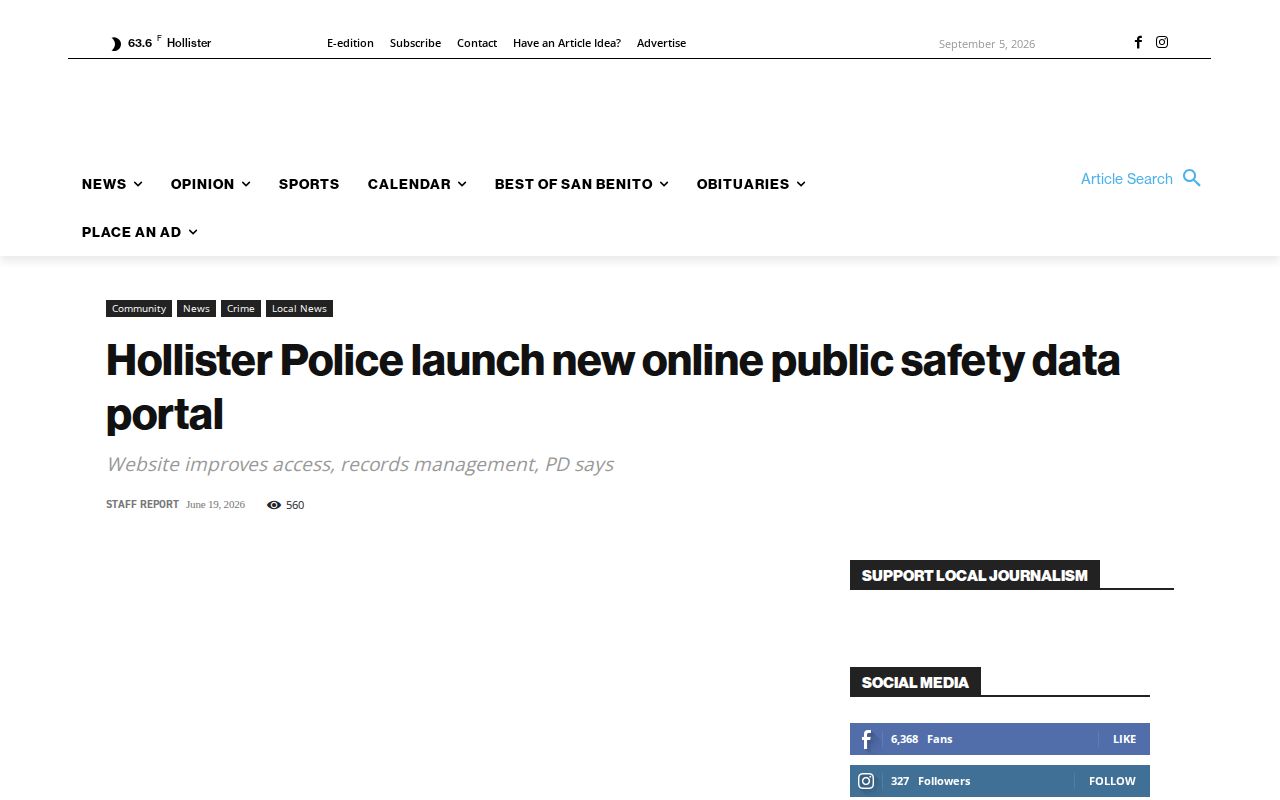Select the News category tag
The height and width of the screenshot is (800, 1280).
(196, 309)
